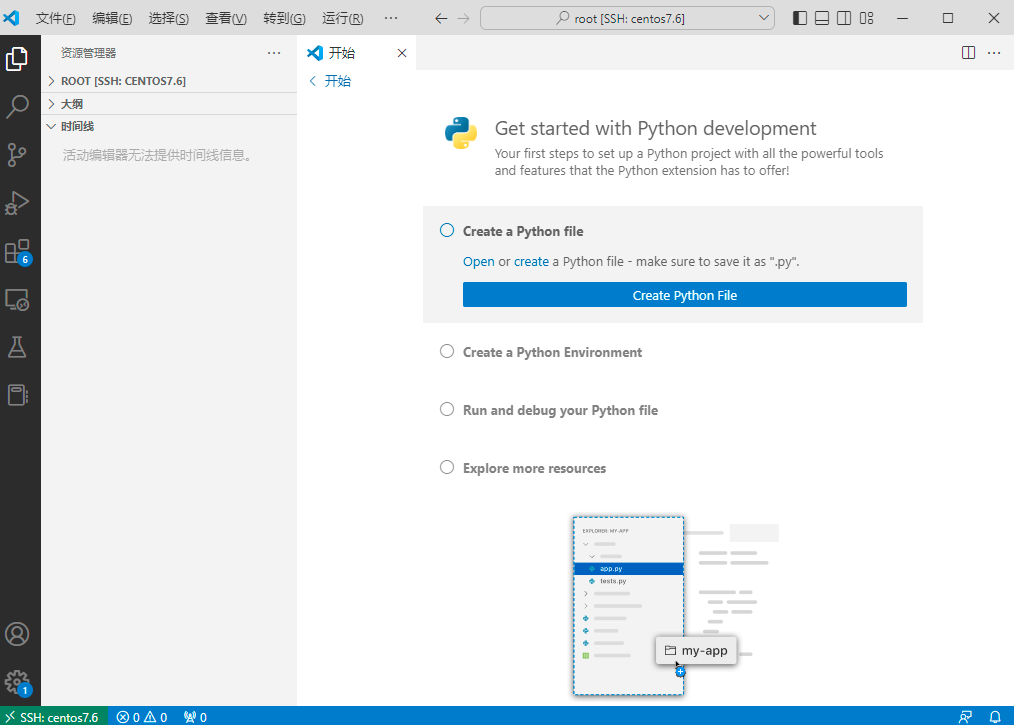Click the 资源管理器 panel title

coord(89,53)
